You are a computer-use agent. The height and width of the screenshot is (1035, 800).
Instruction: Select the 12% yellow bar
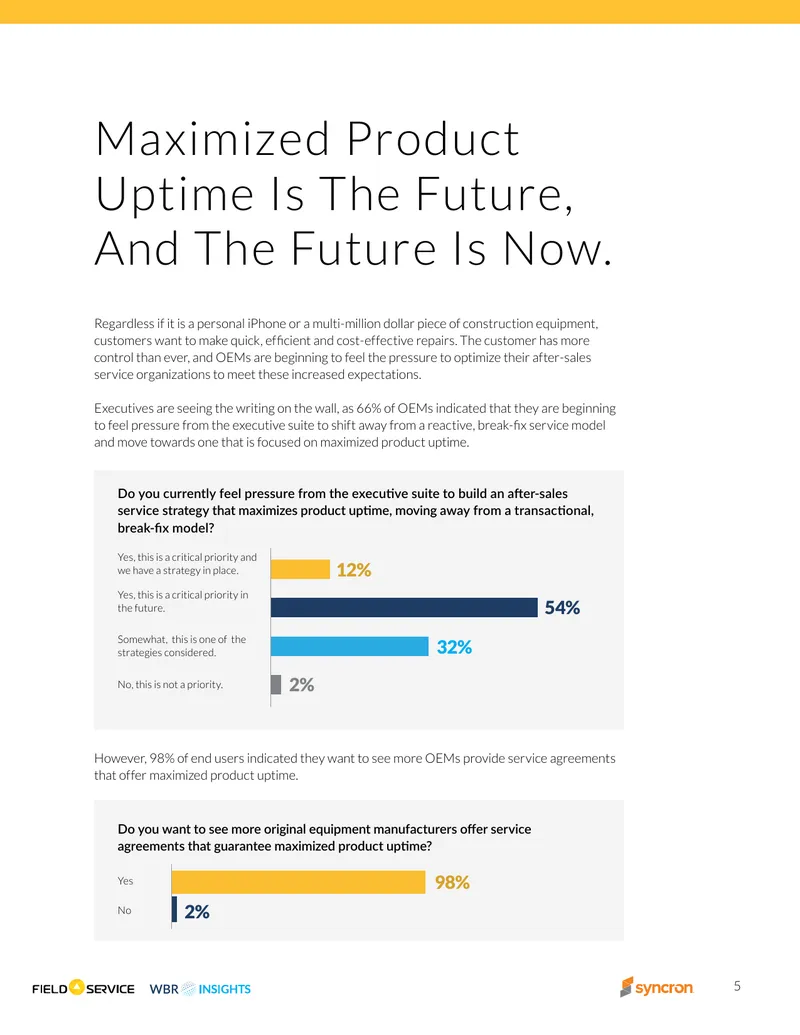click(300, 569)
